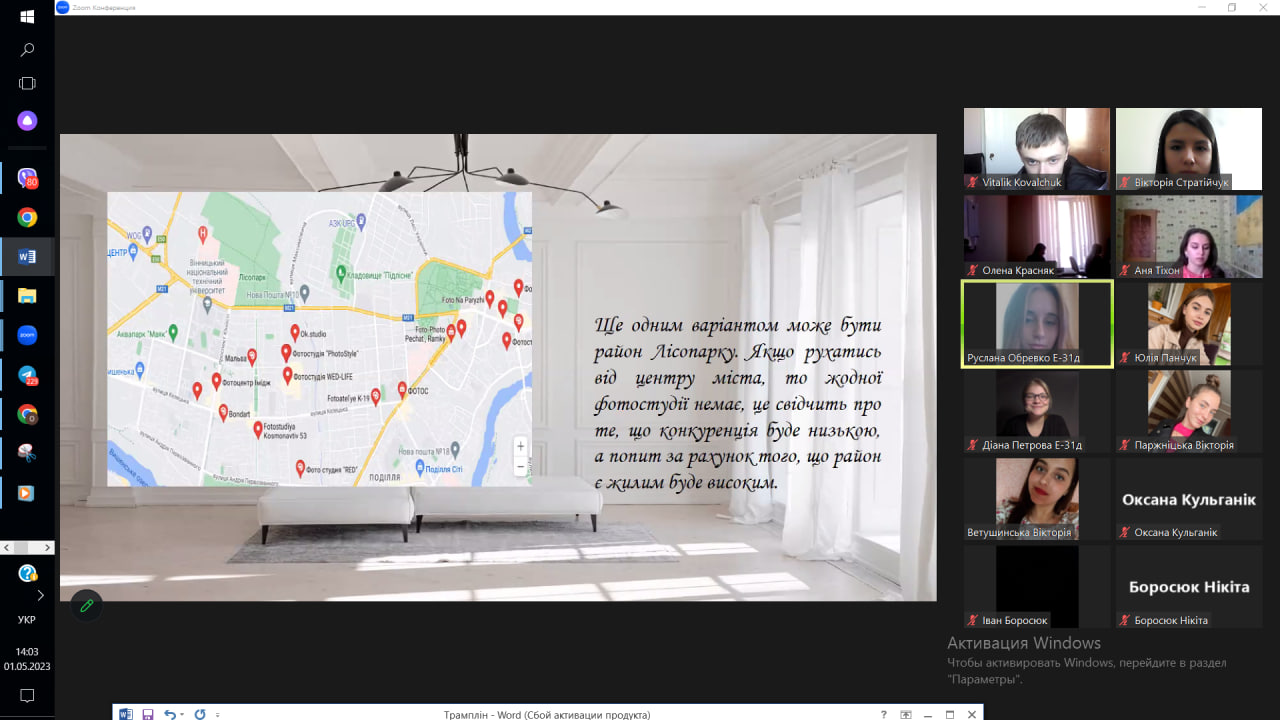Click the Save icon in Word toolbar

148,715
